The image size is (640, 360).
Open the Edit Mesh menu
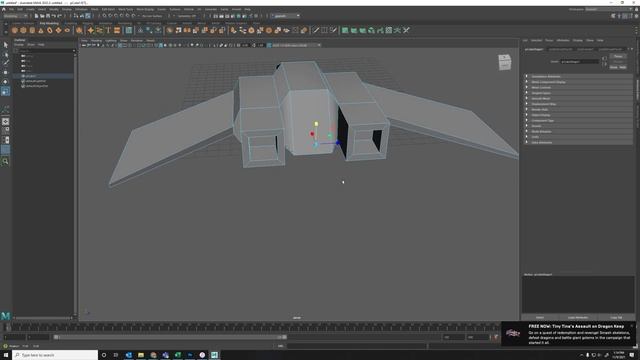click(x=108, y=9)
